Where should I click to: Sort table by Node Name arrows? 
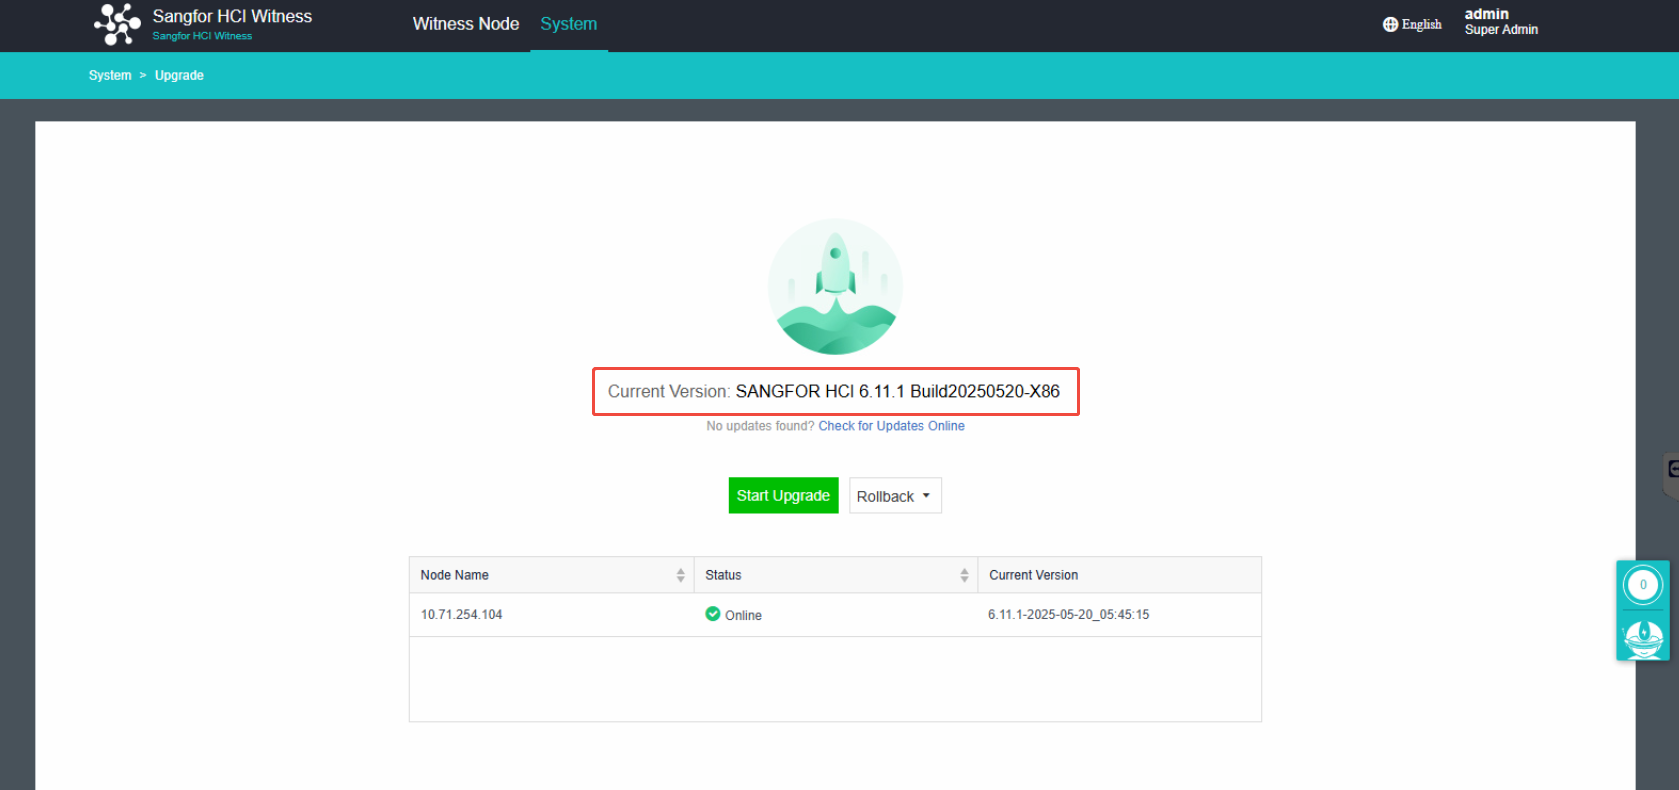680,575
